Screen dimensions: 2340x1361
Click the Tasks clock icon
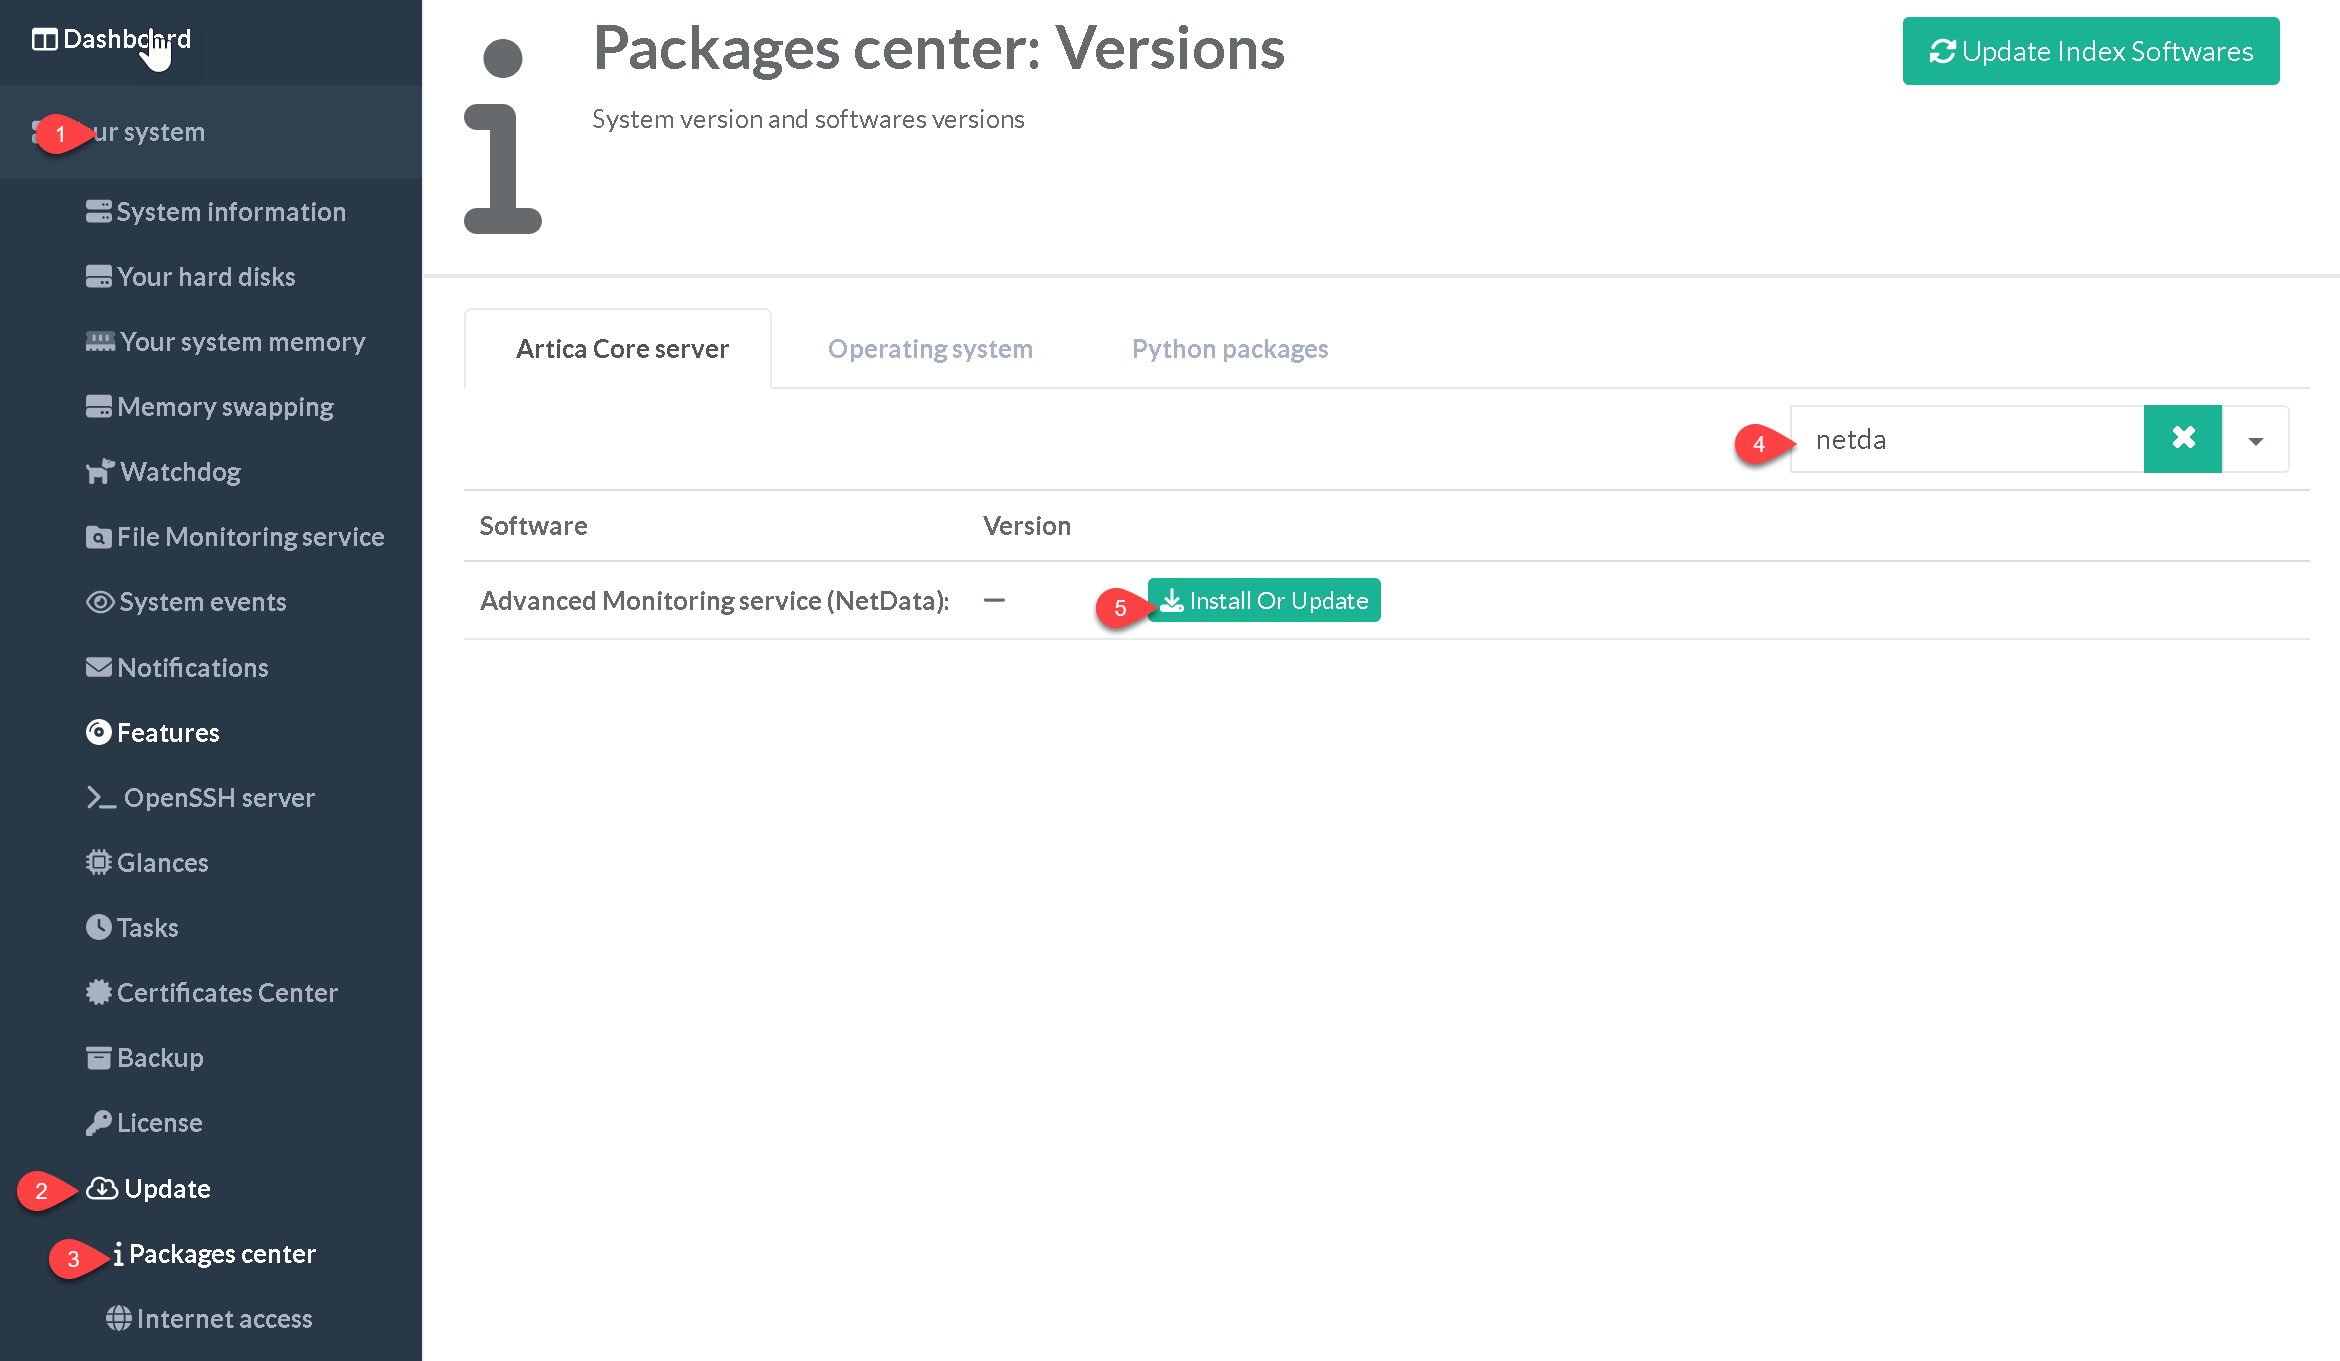(99, 927)
